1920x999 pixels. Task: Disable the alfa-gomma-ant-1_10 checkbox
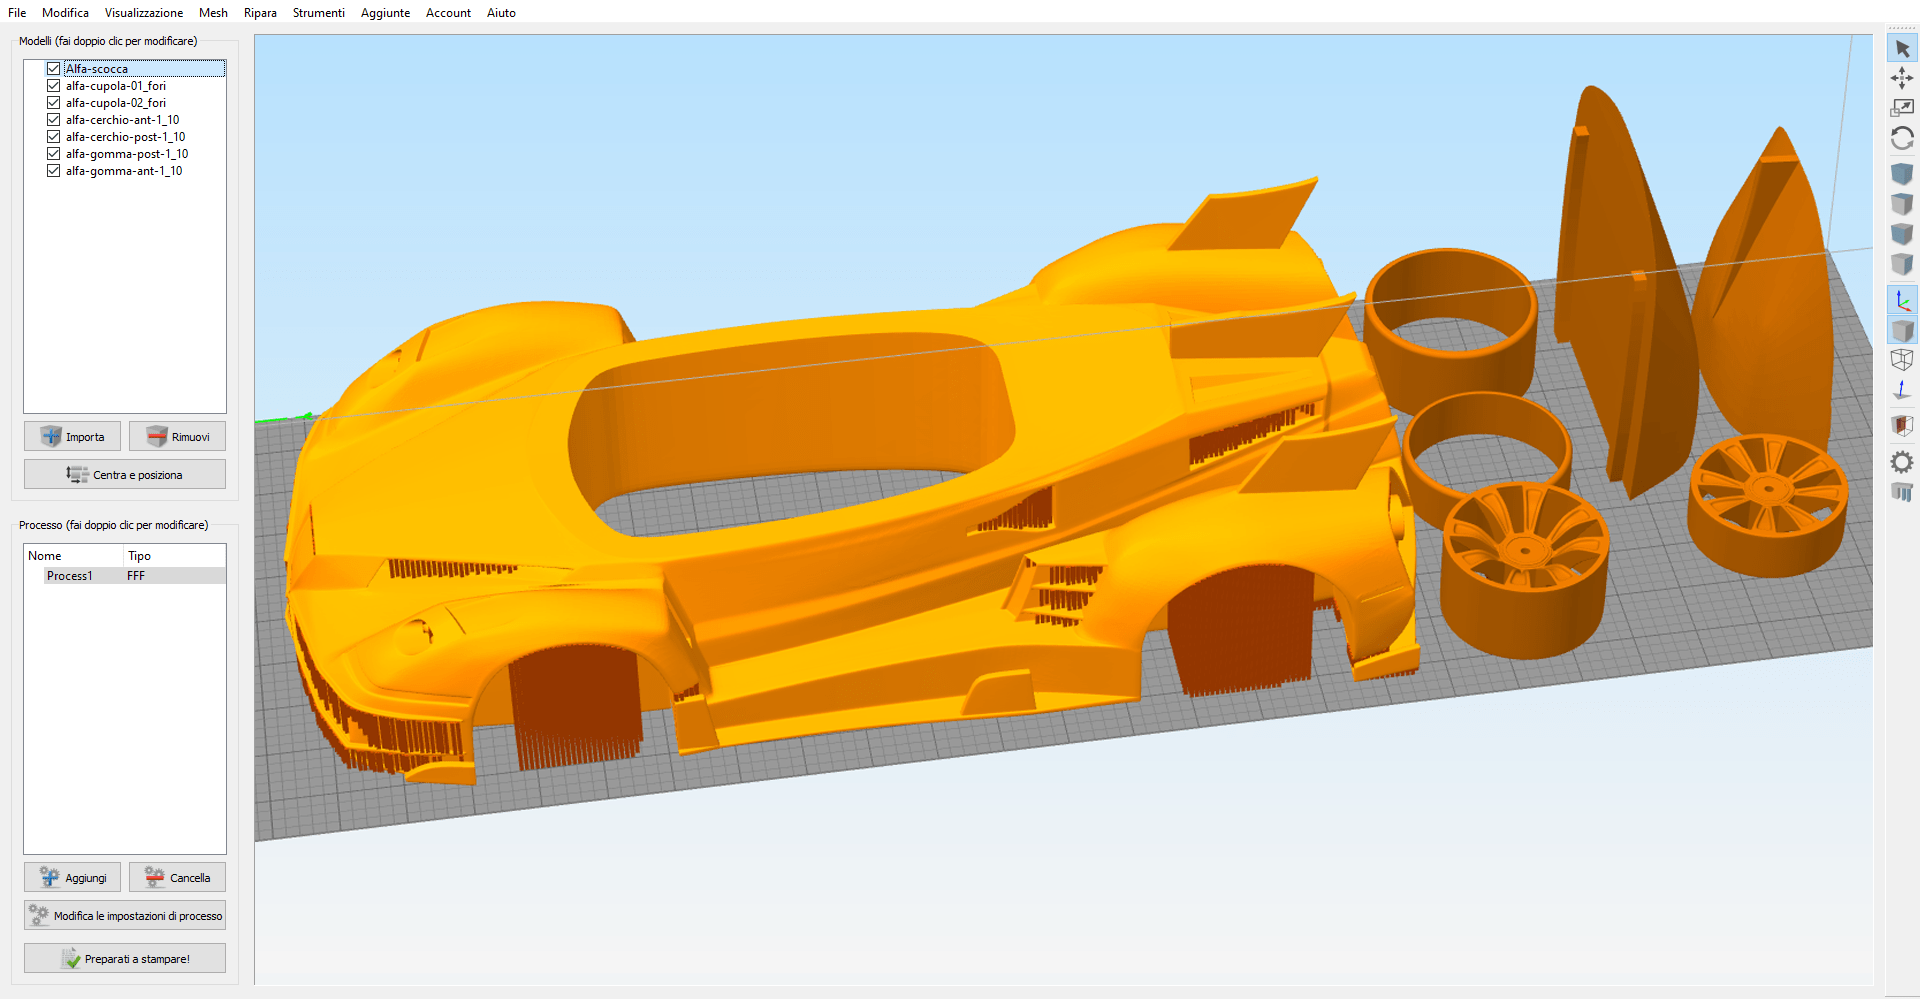pyautogui.click(x=54, y=171)
